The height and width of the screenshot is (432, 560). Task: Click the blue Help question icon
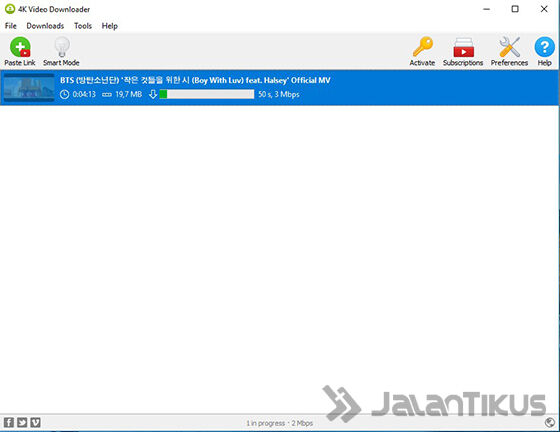(x=544, y=47)
